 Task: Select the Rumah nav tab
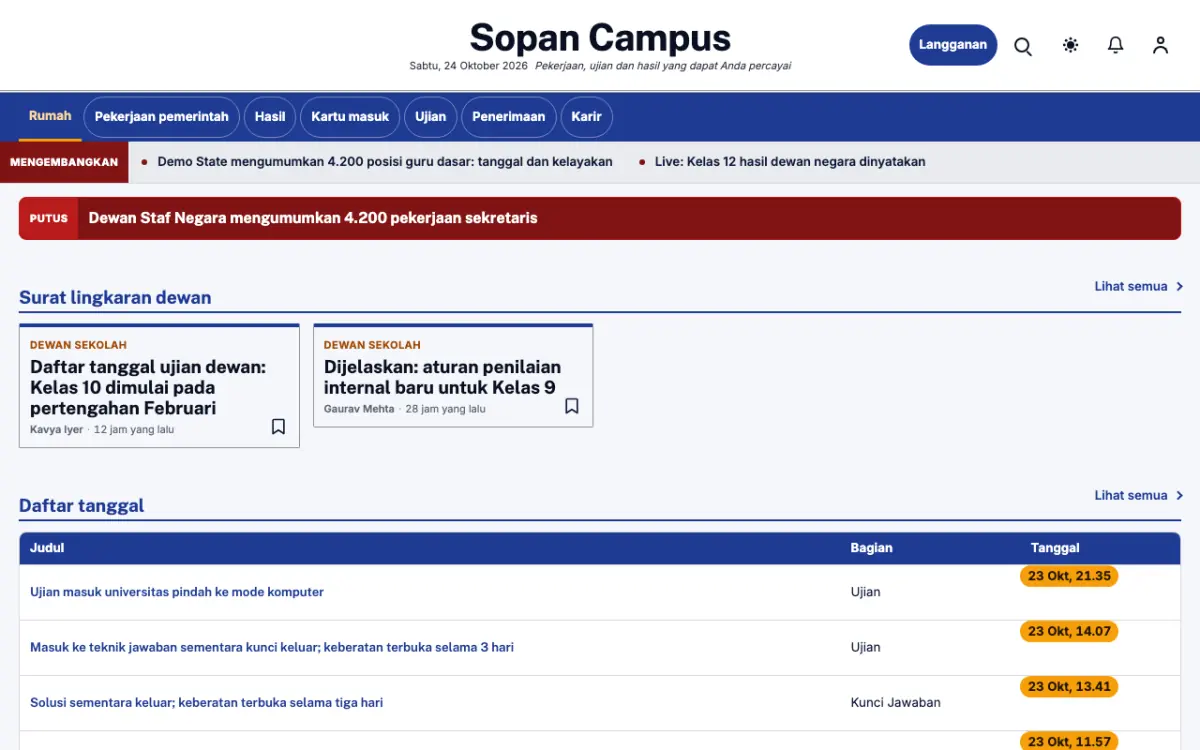(x=50, y=116)
